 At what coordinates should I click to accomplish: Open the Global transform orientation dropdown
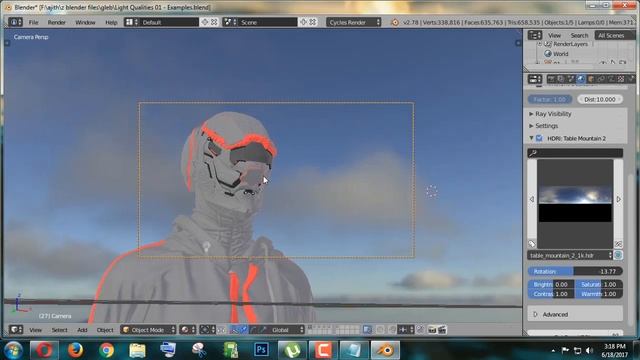[x=287, y=329]
